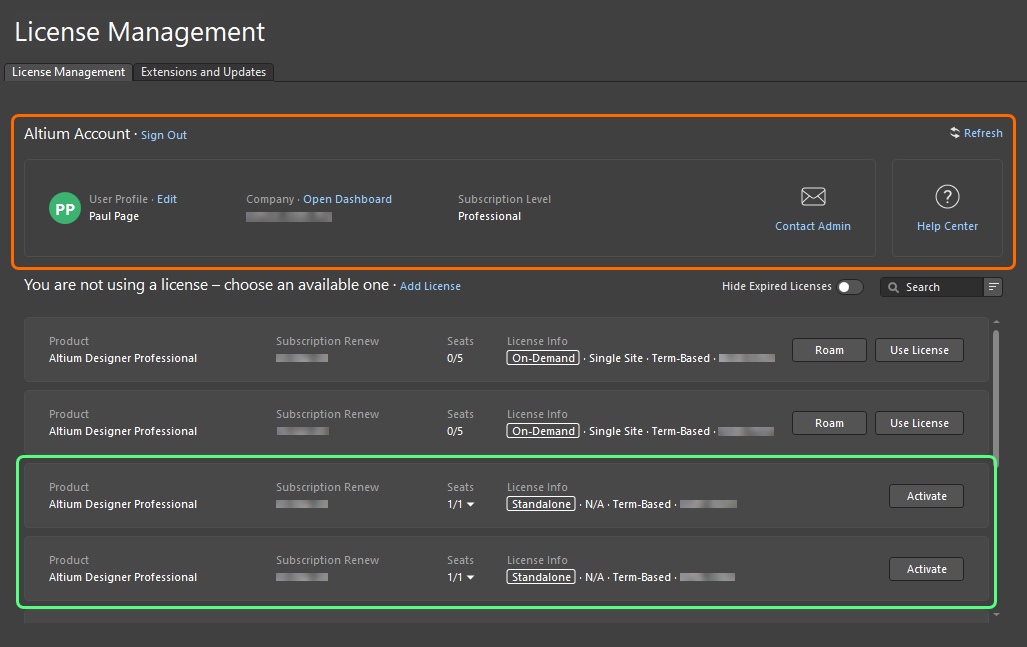Click the License Management page title
Image resolution: width=1027 pixels, height=647 pixels.
[x=140, y=32]
